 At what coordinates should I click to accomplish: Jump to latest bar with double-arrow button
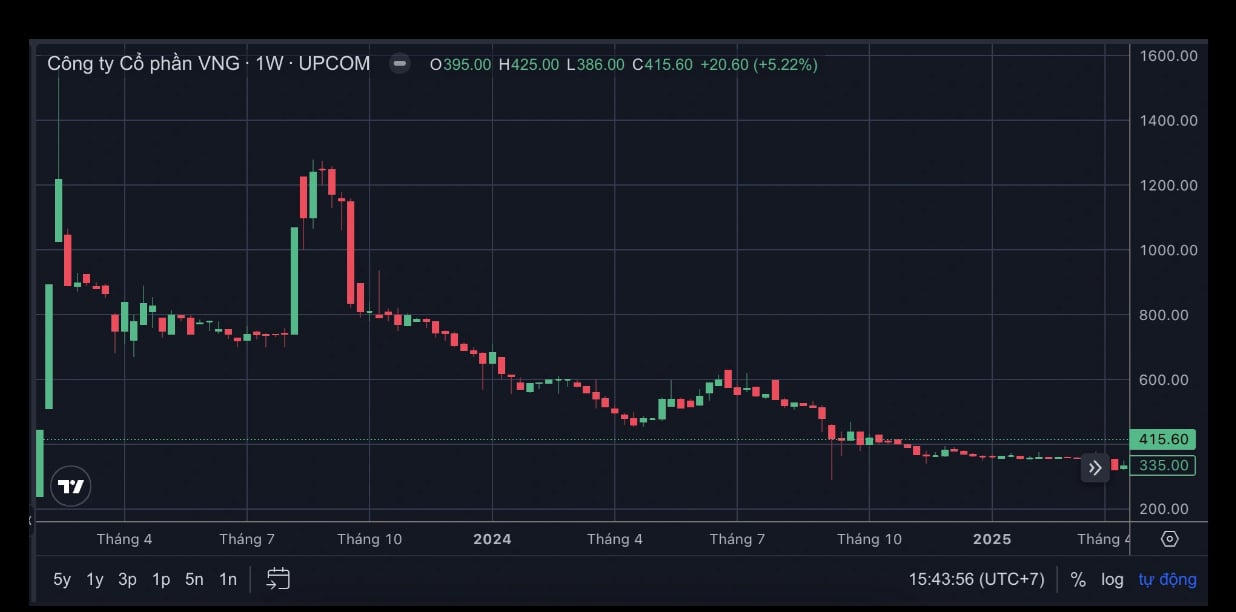pyautogui.click(x=1095, y=467)
